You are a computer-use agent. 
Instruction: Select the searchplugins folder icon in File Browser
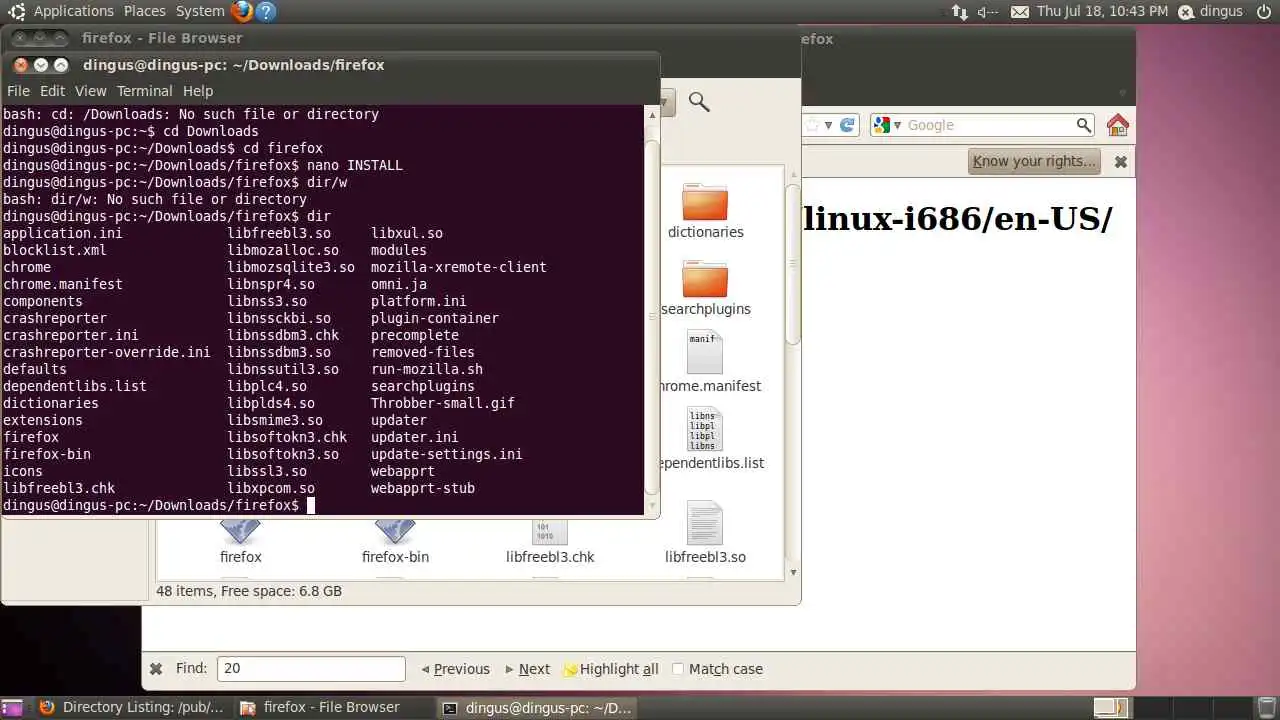point(705,278)
